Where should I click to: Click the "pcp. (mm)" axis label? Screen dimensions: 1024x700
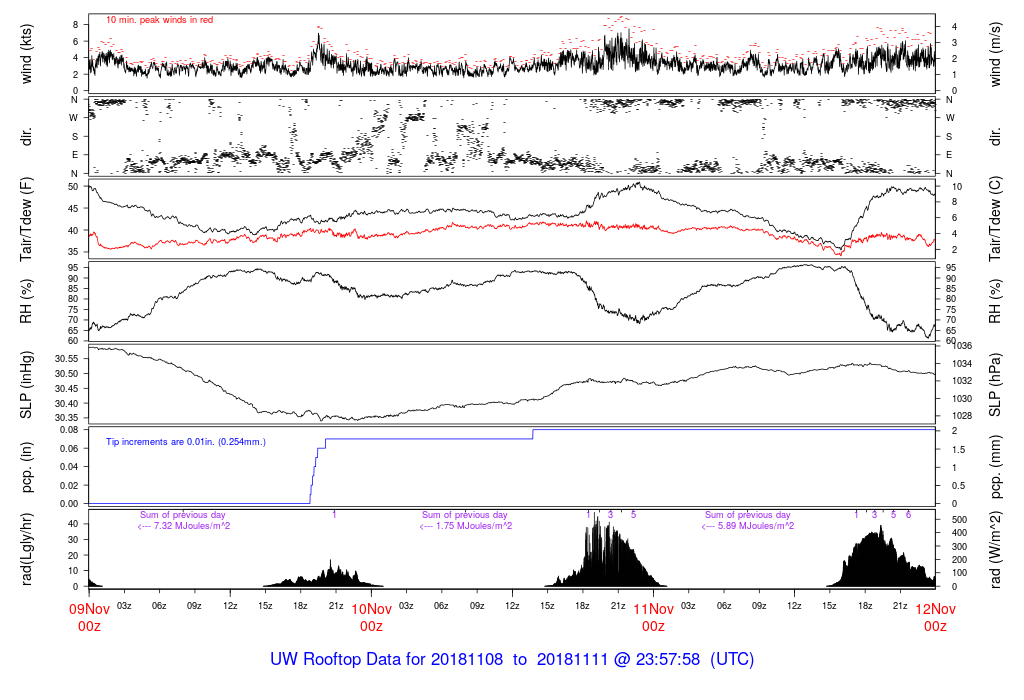995,468
